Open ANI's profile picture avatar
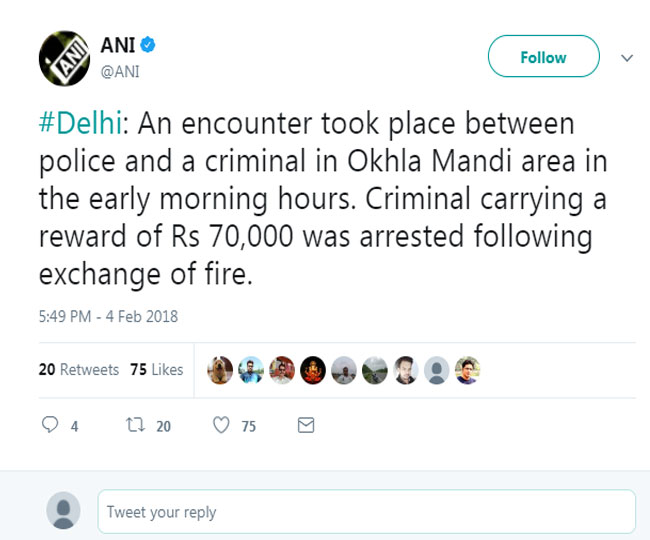 click(64, 58)
